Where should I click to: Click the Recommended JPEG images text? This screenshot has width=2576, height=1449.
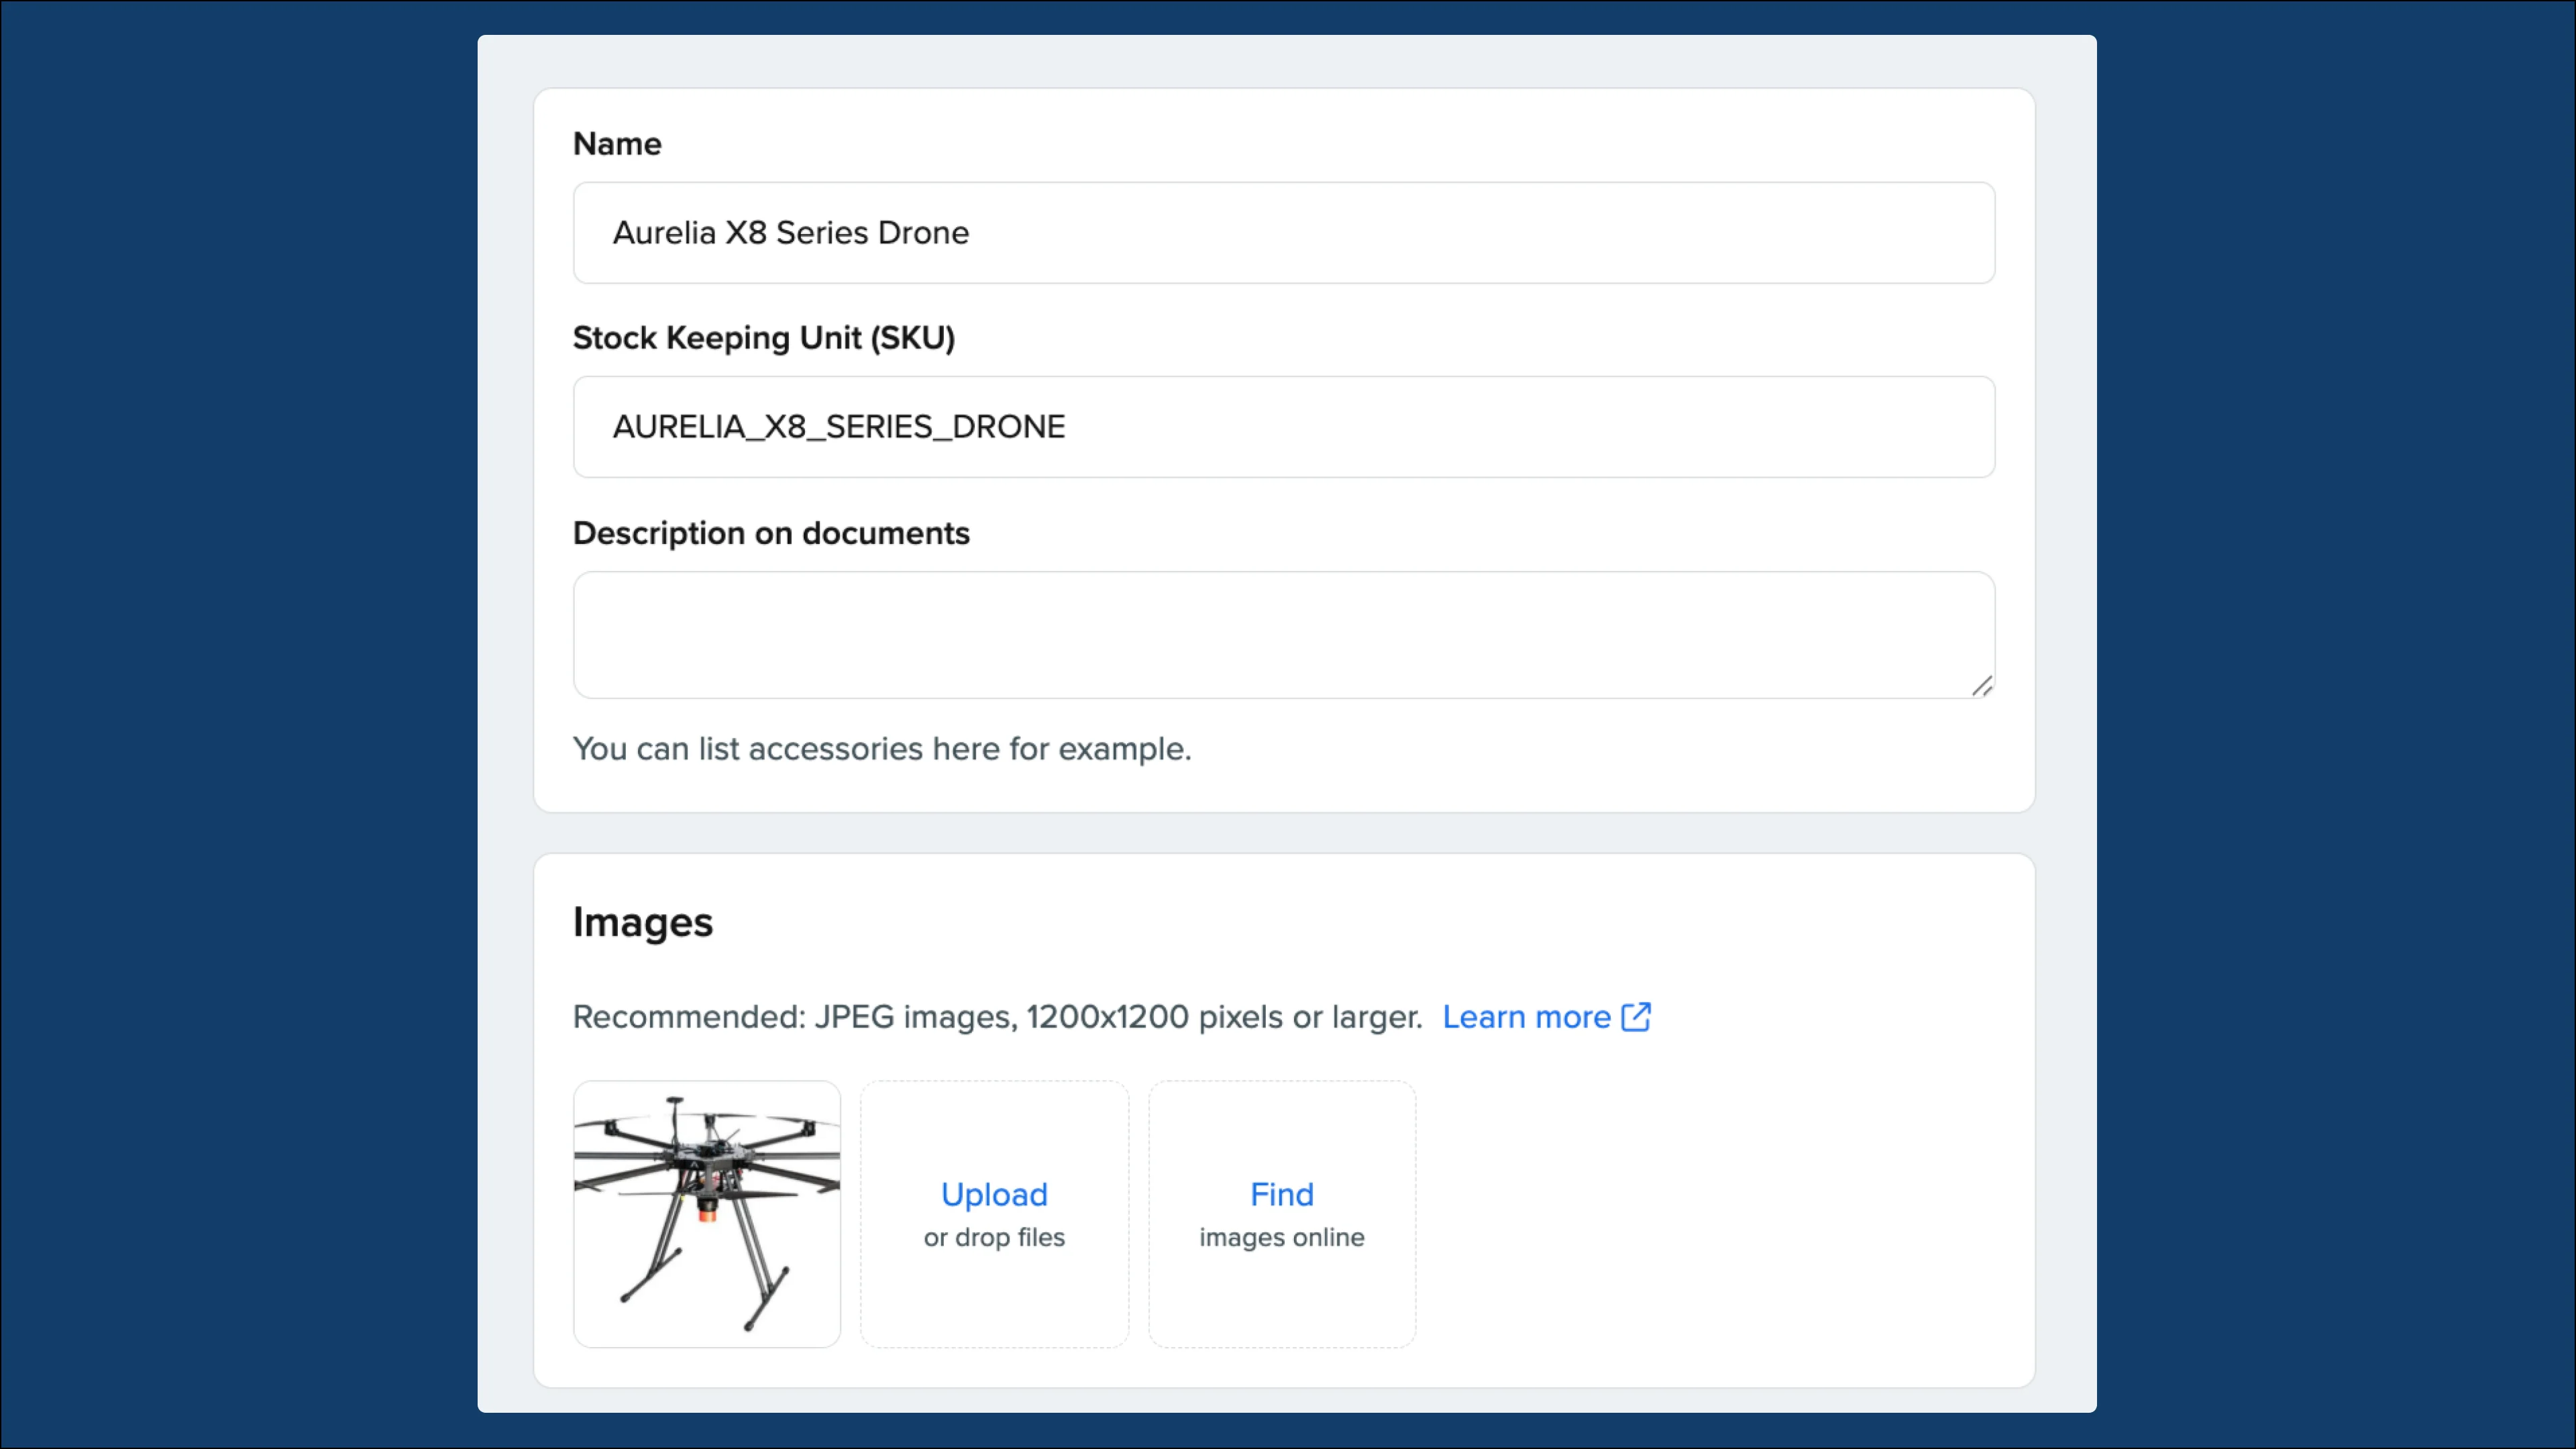(996, 1017)
